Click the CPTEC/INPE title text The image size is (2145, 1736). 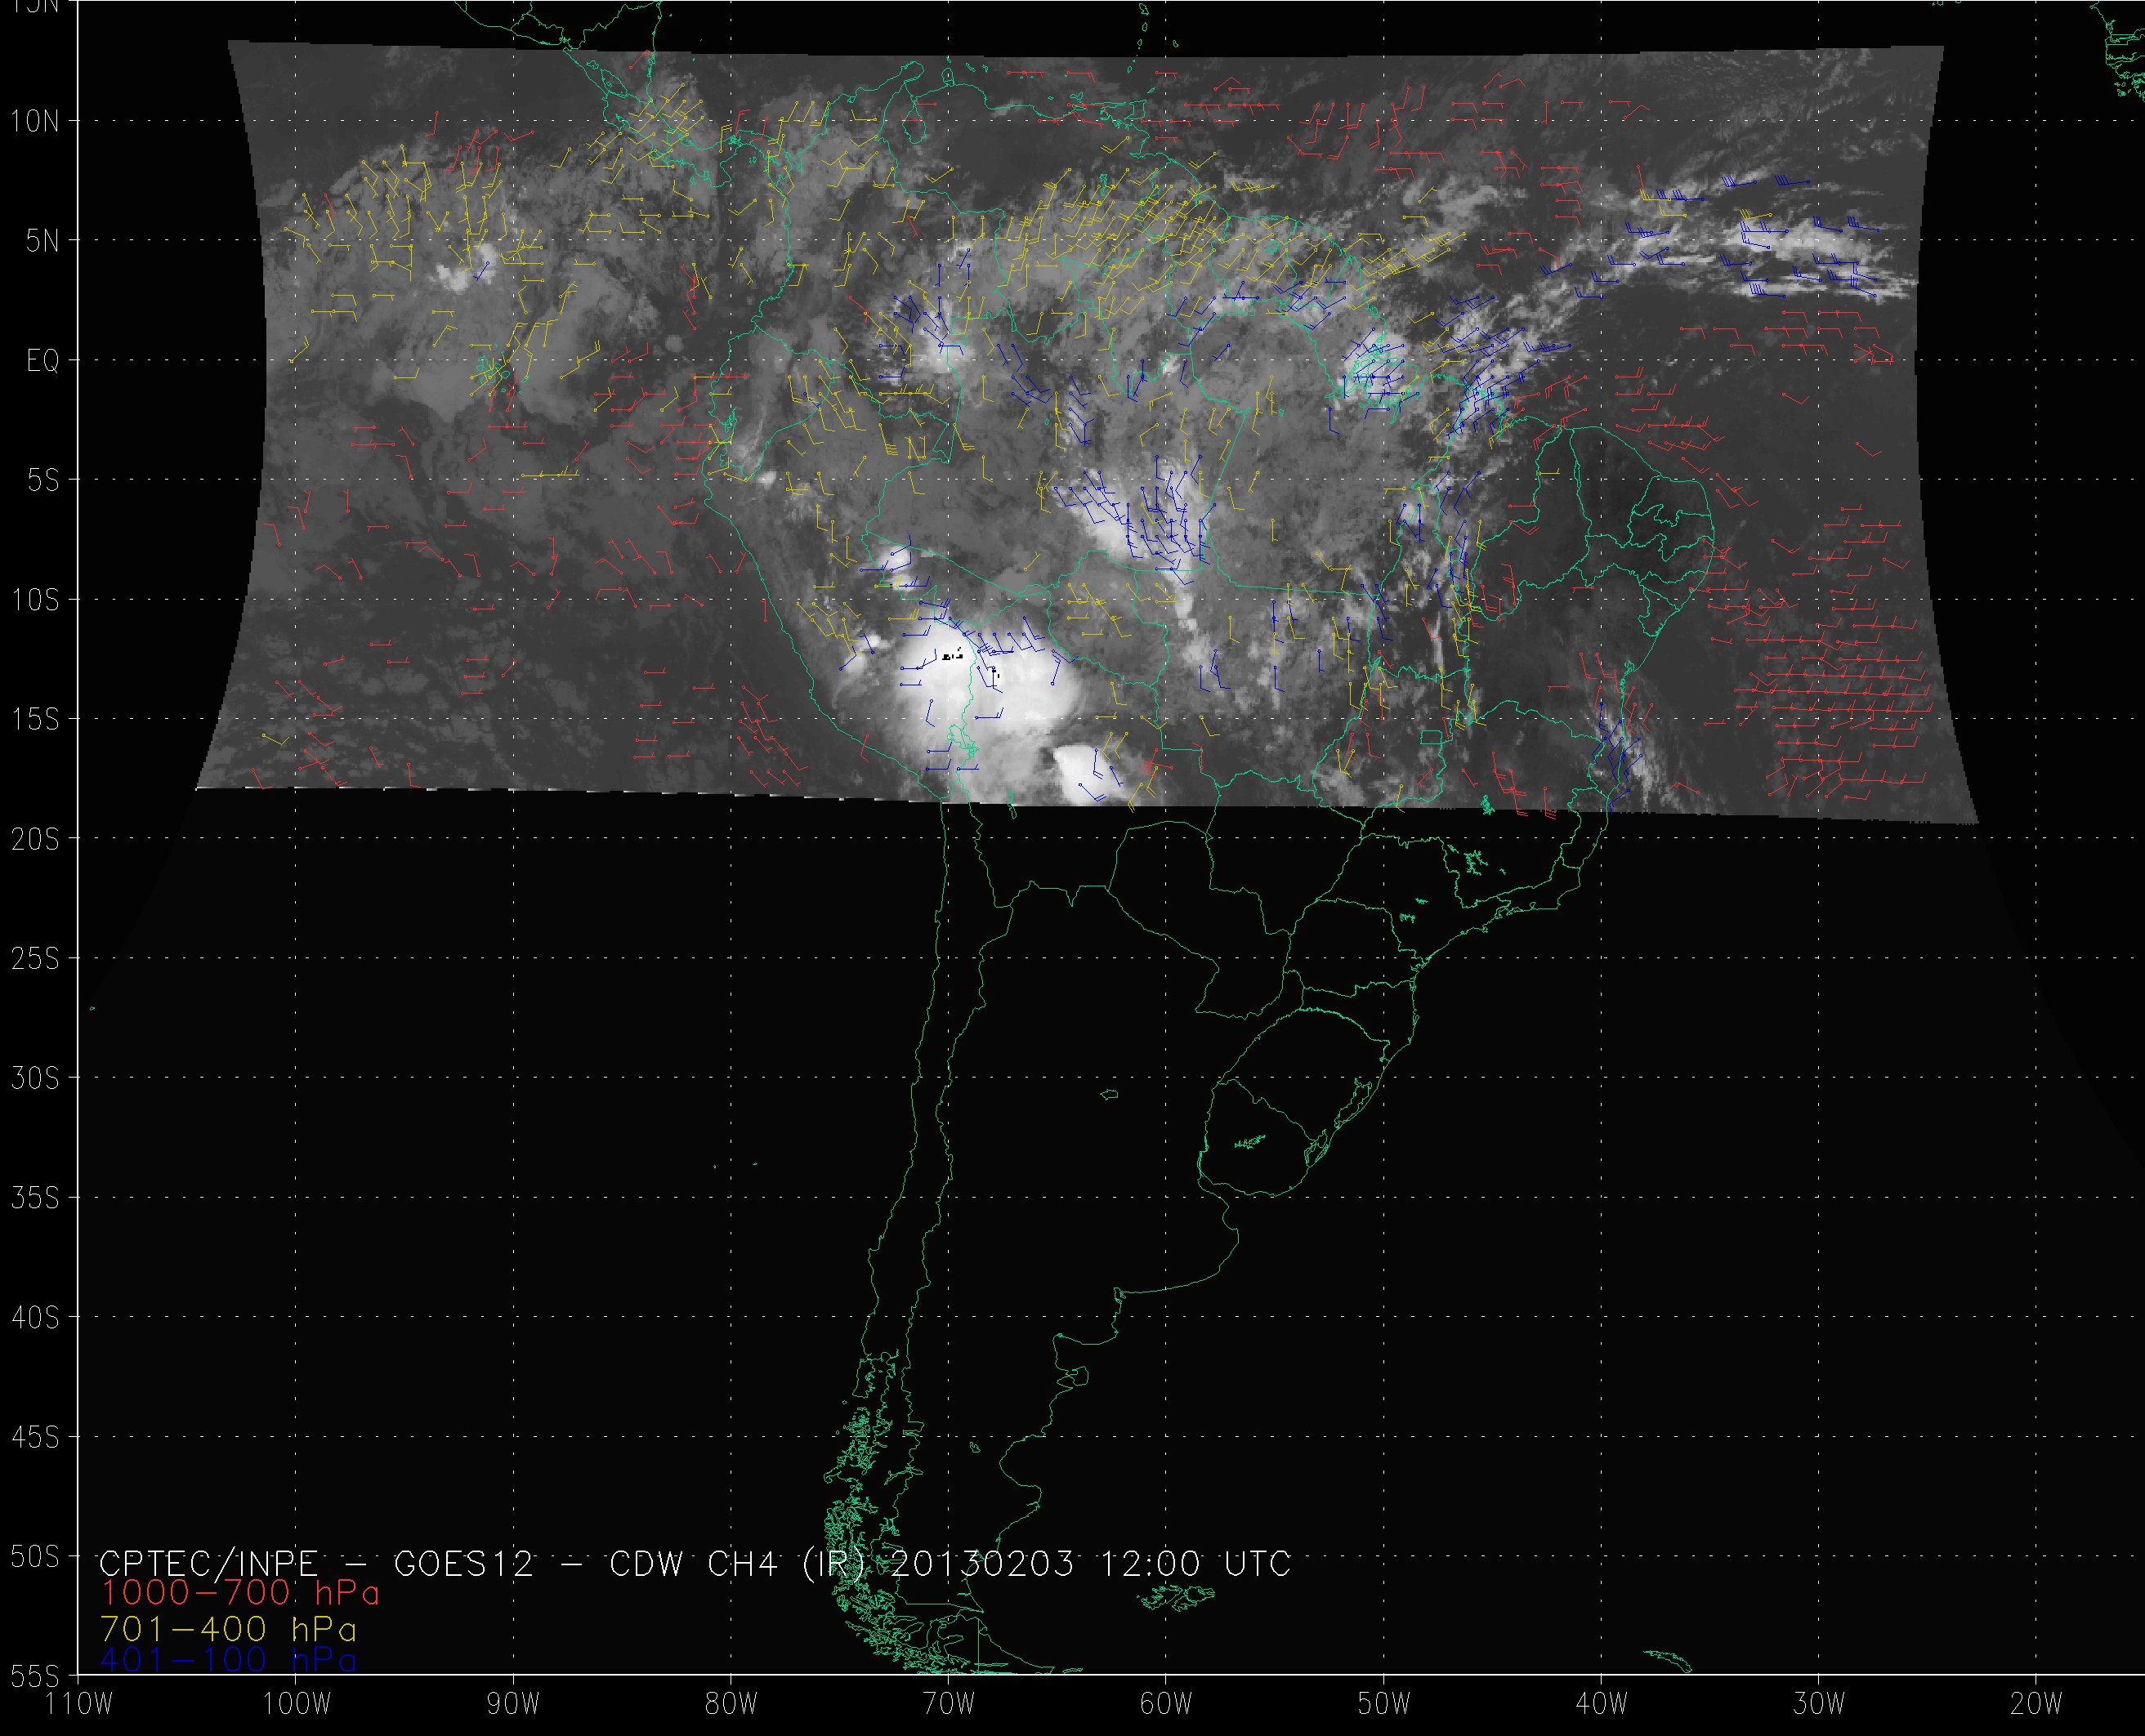[208, 1563]
